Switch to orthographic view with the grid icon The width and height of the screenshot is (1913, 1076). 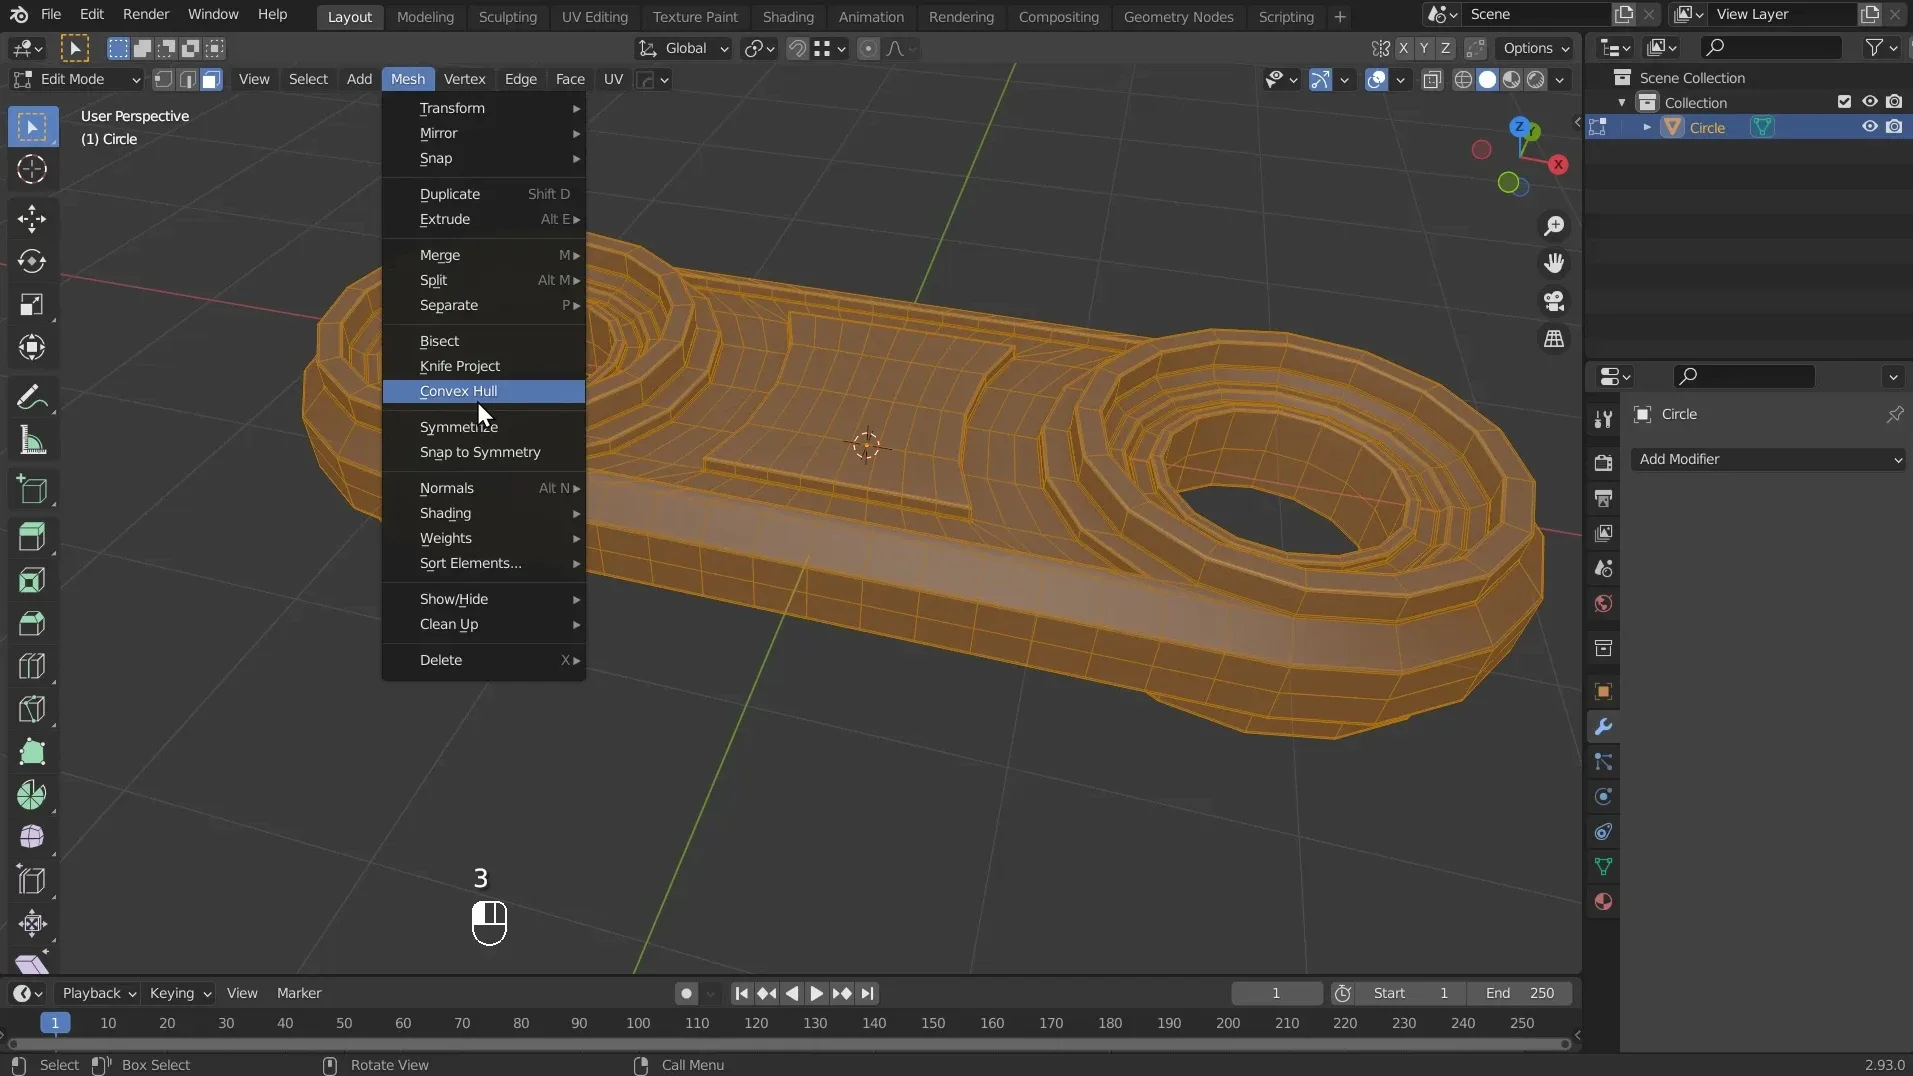(x=1554, y=339)
